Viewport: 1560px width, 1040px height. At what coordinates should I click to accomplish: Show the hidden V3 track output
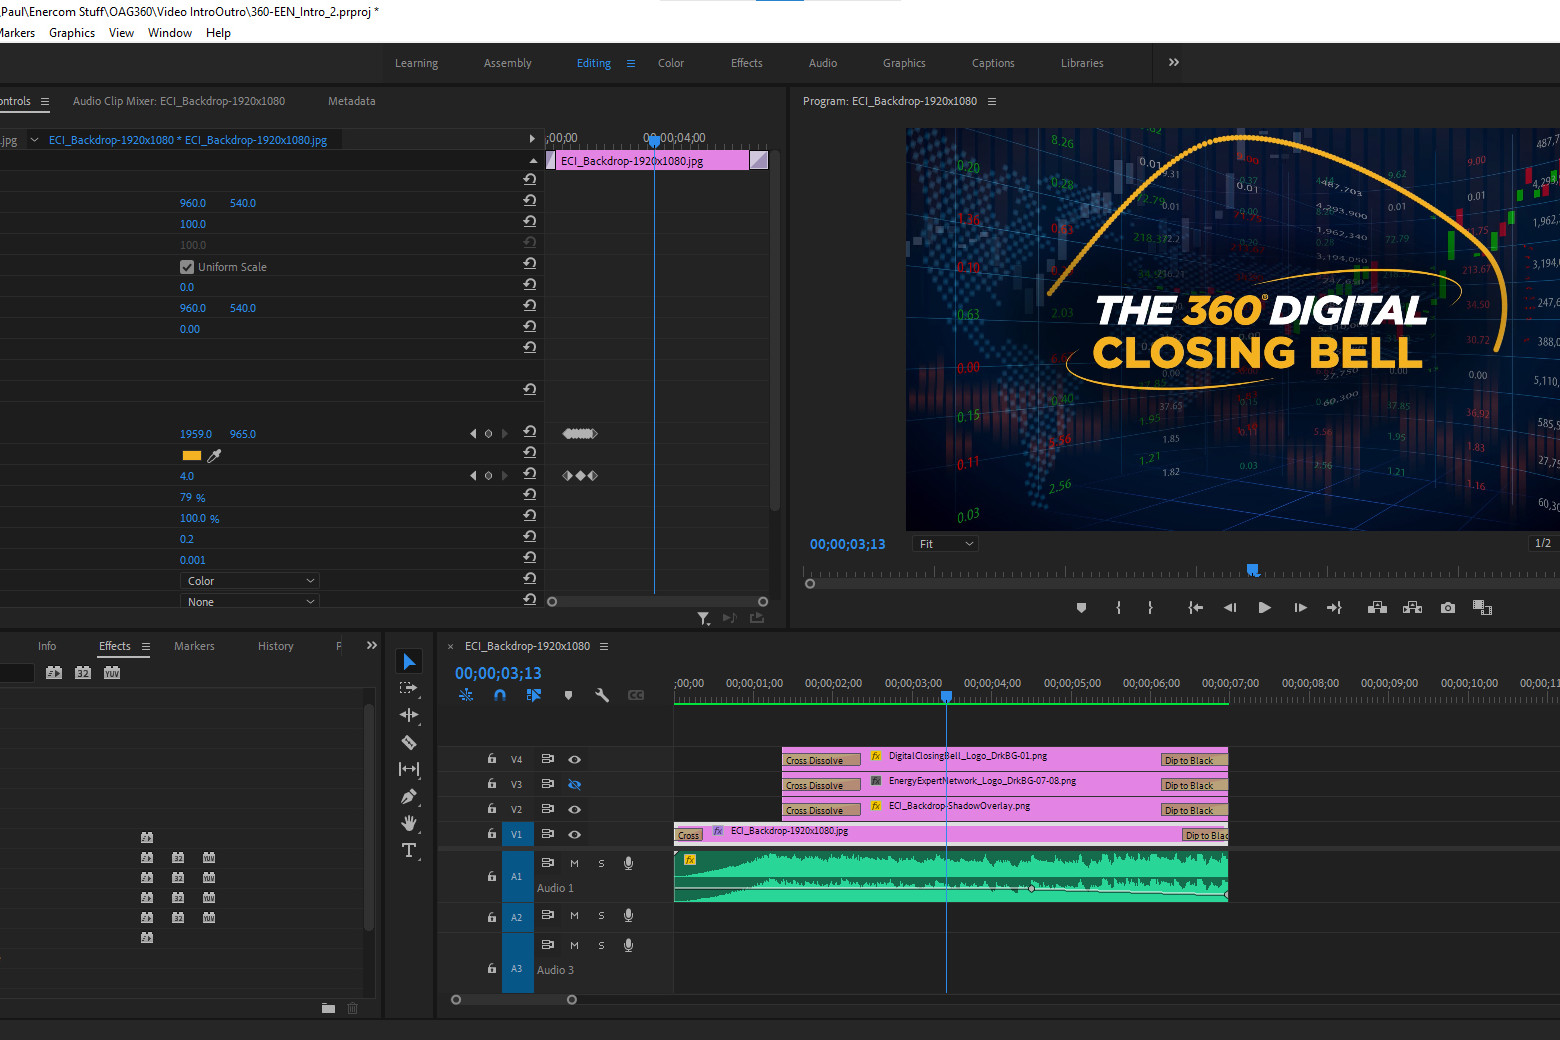pos(574,785)
